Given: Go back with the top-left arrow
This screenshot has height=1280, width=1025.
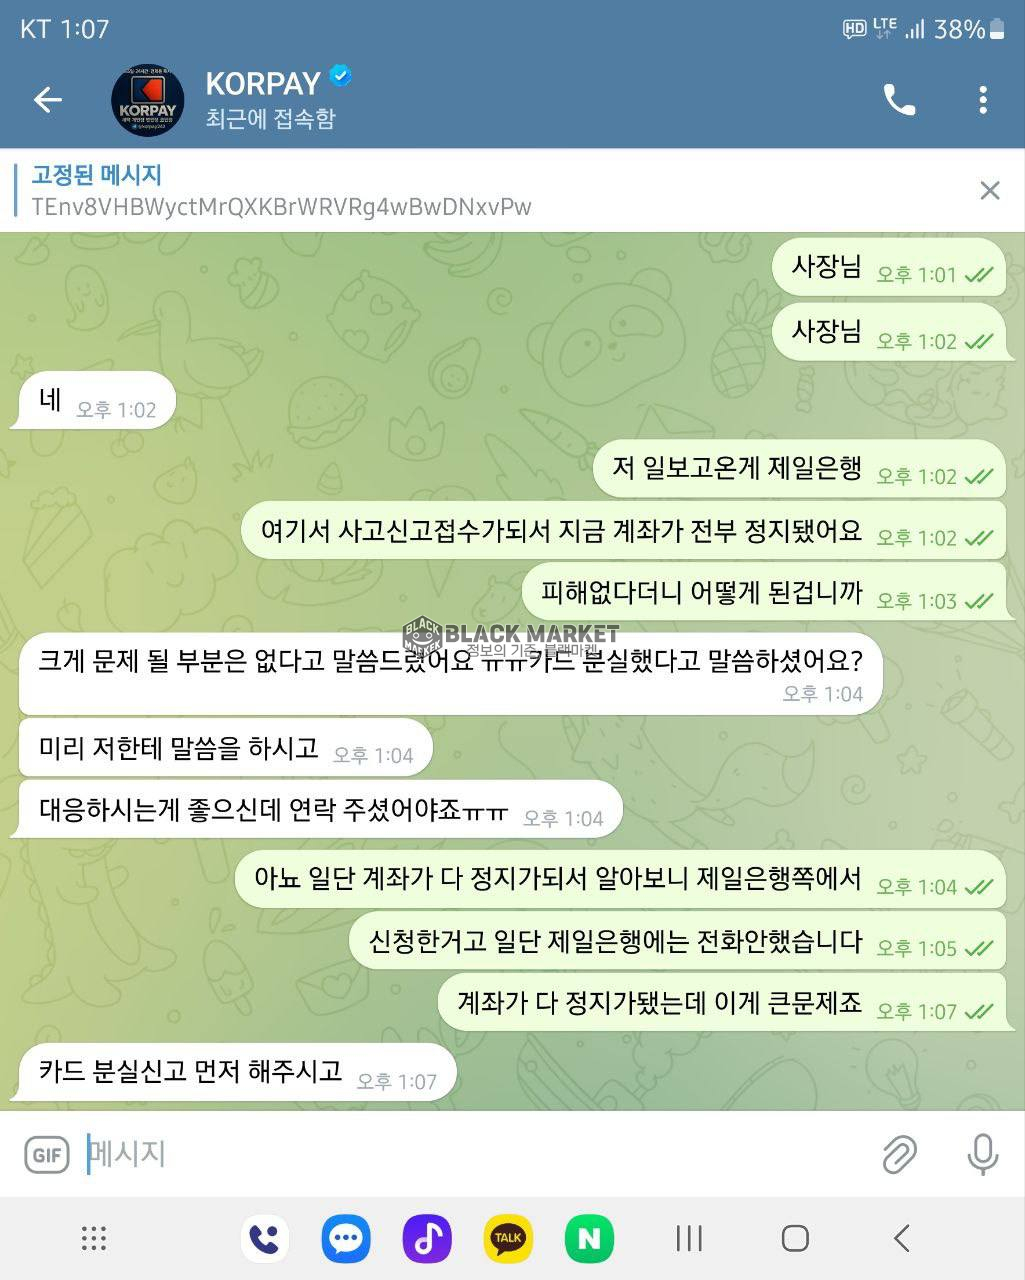Looking at the screenshot, I should [47, 99].
